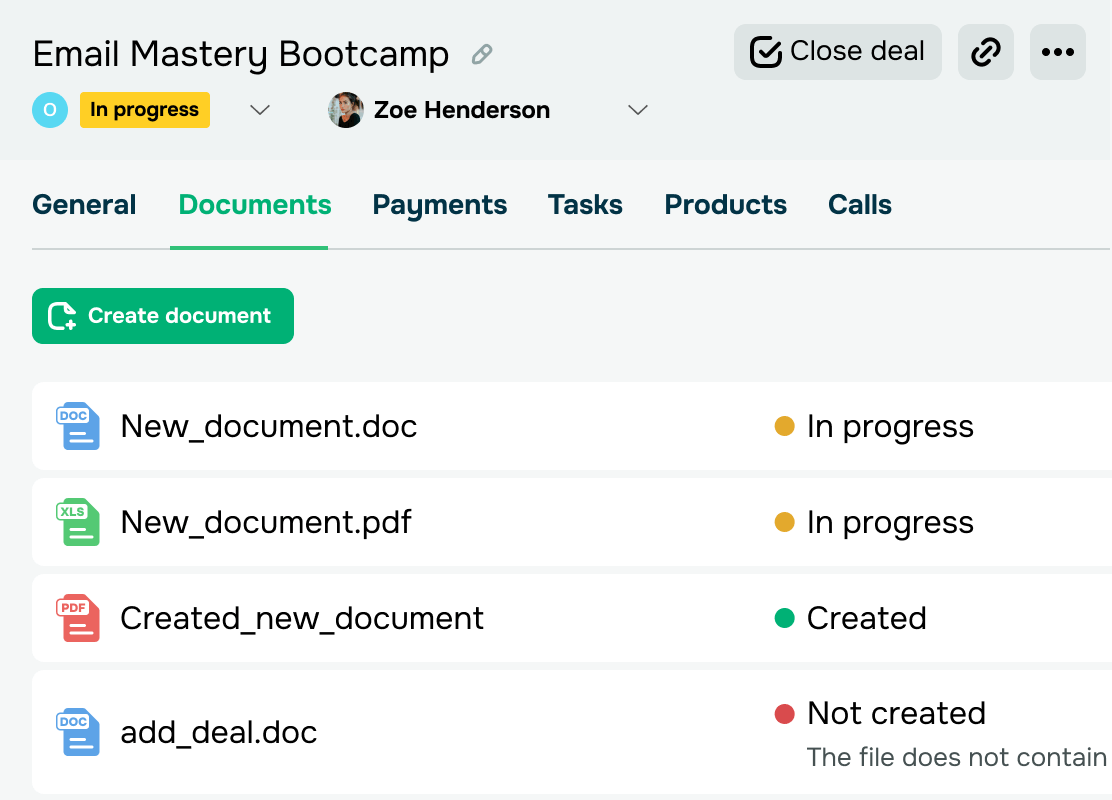The height and width of the screenshot is (800, 1112).
Task: Click Zoe Henderson's avatar photo
Action: tap(346, 110)
